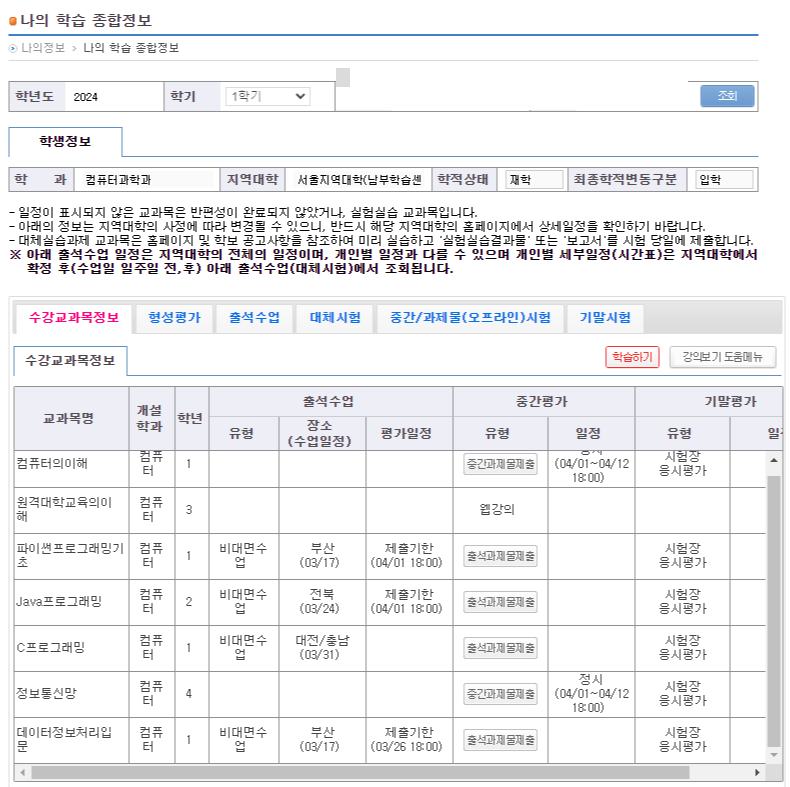
Task: Open the 형성평가 tab
Action: [174, 317]
